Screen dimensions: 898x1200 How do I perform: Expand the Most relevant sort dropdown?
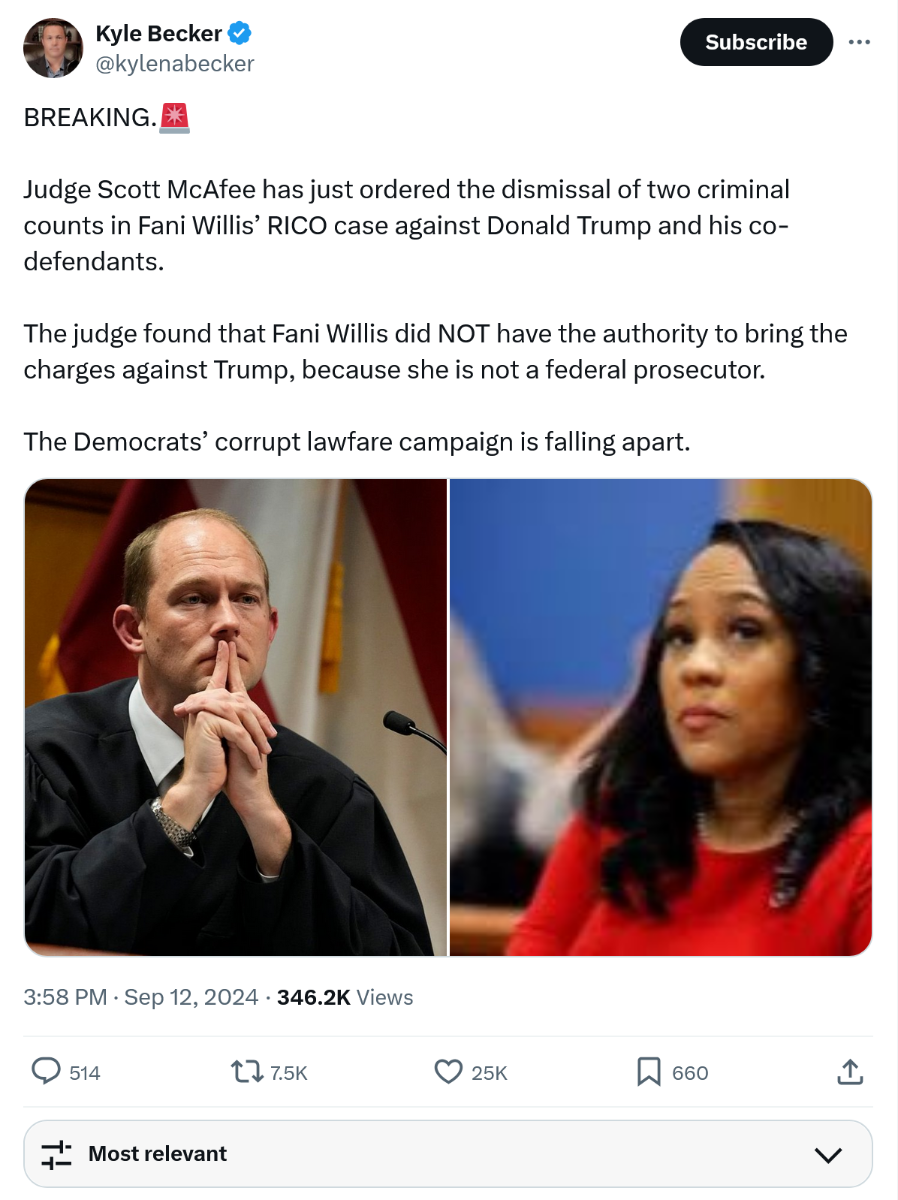pyautogui.click(x=448, y=1154)
